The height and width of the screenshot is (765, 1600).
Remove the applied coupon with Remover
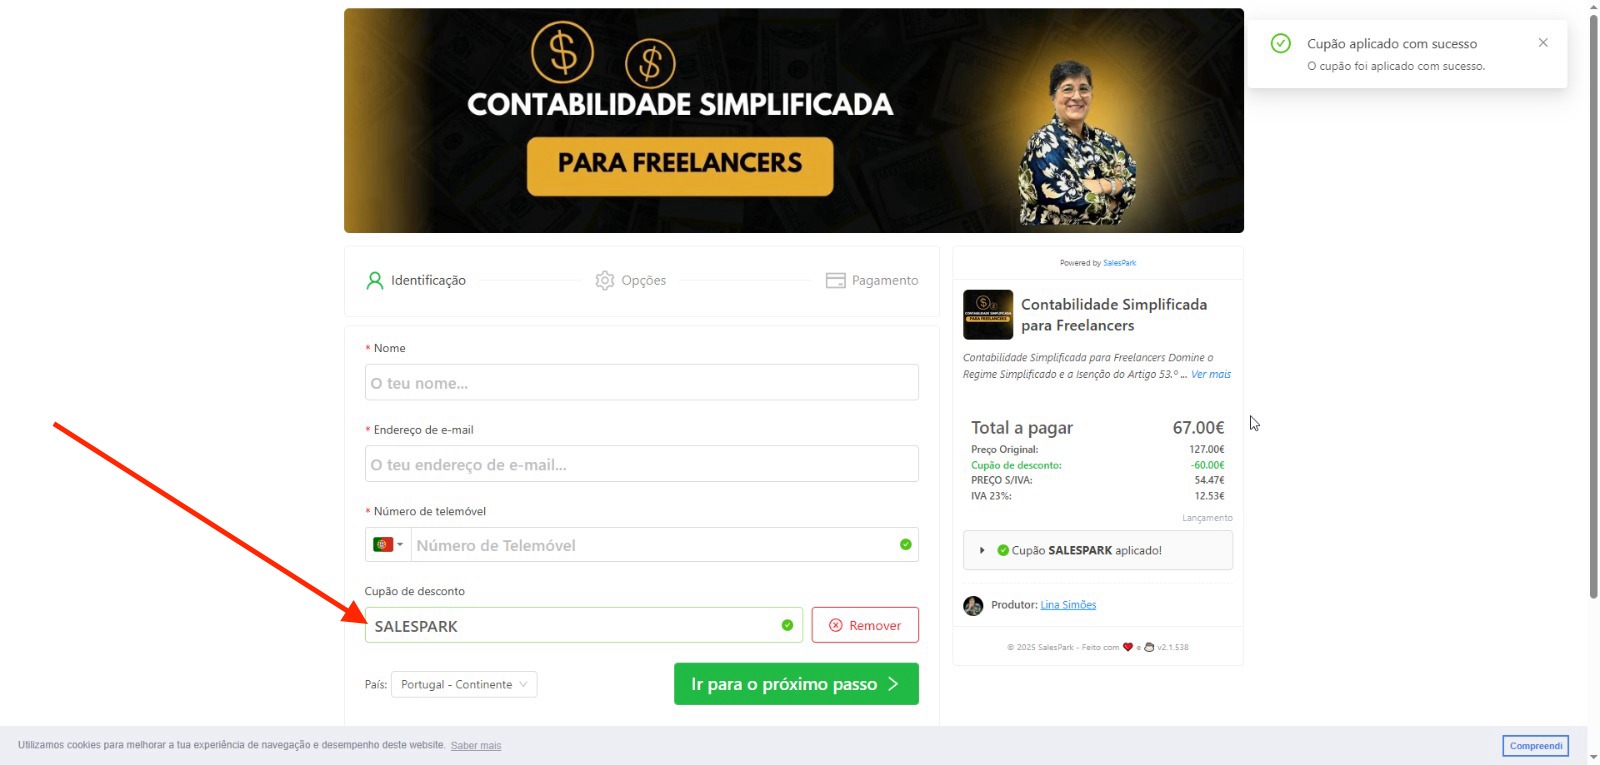coord(865,626)
